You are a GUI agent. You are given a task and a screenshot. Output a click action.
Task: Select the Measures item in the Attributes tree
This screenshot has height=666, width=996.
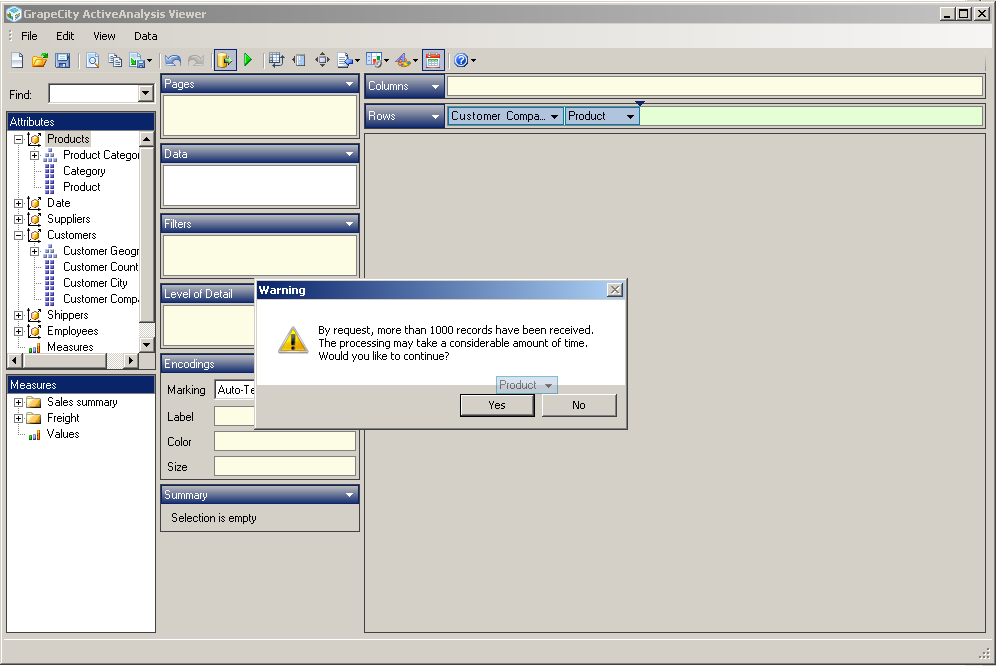[70, 347]
